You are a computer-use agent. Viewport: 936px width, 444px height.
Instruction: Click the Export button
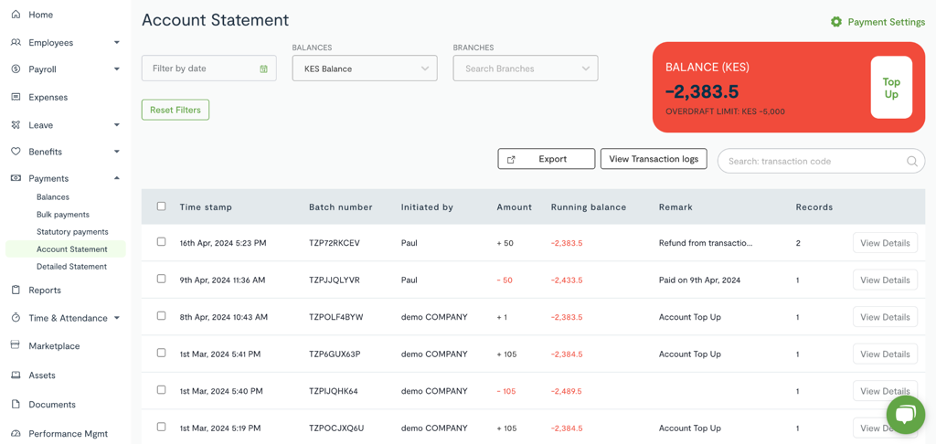point(546,159)
